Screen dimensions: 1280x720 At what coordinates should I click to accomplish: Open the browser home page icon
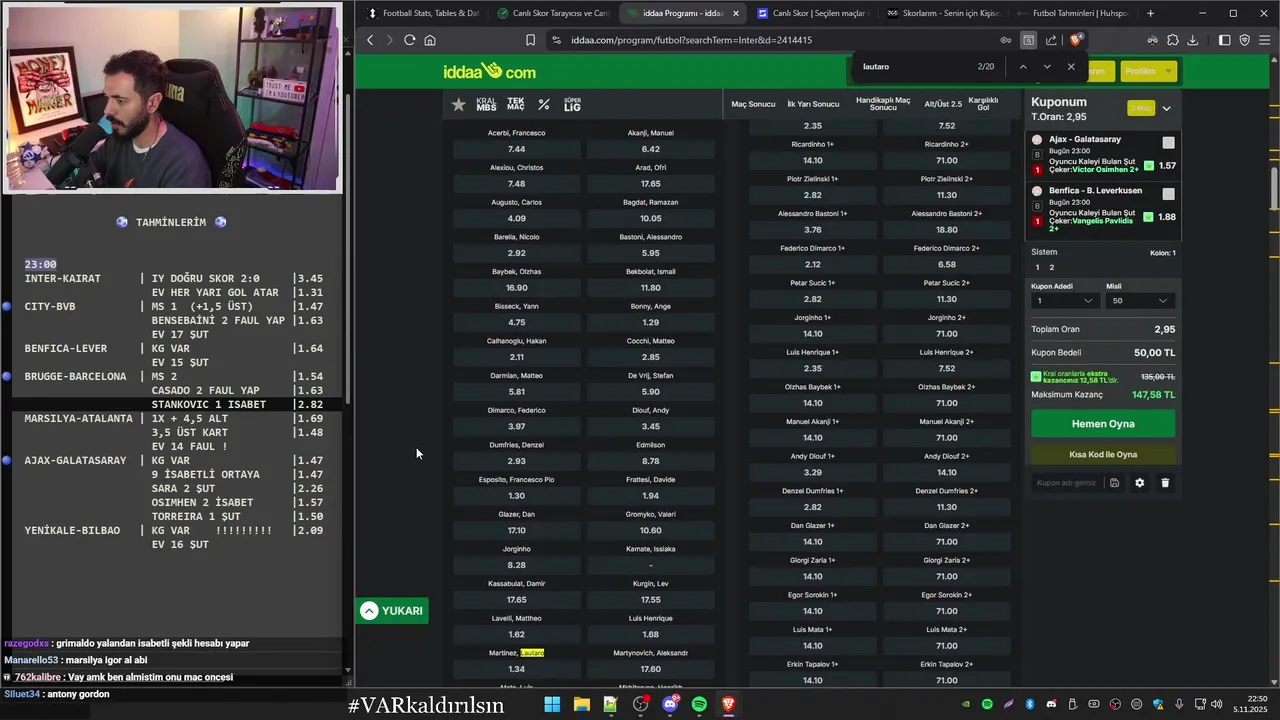(430, 40)
